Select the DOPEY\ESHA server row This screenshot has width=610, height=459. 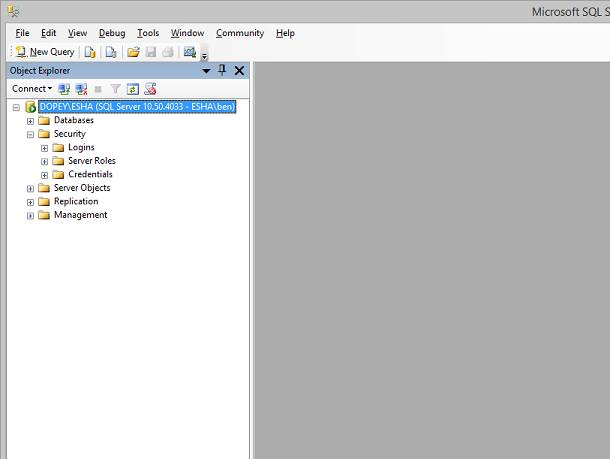coord(137,107)
